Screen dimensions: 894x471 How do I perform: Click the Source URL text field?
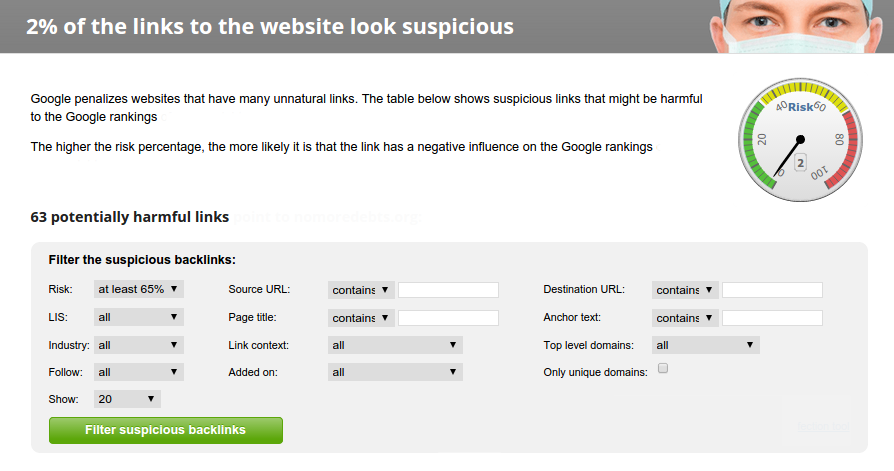pyautogui.click(x=448, y=290)
